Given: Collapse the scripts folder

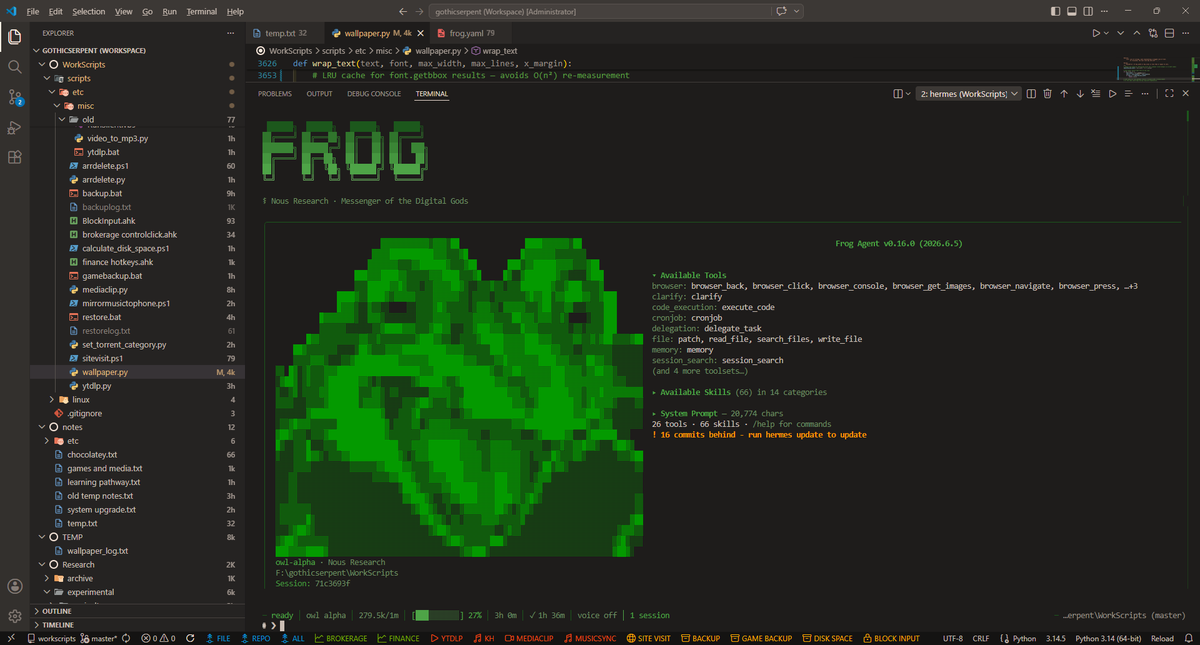Looking at the screenshot, I should pos(48,78).
